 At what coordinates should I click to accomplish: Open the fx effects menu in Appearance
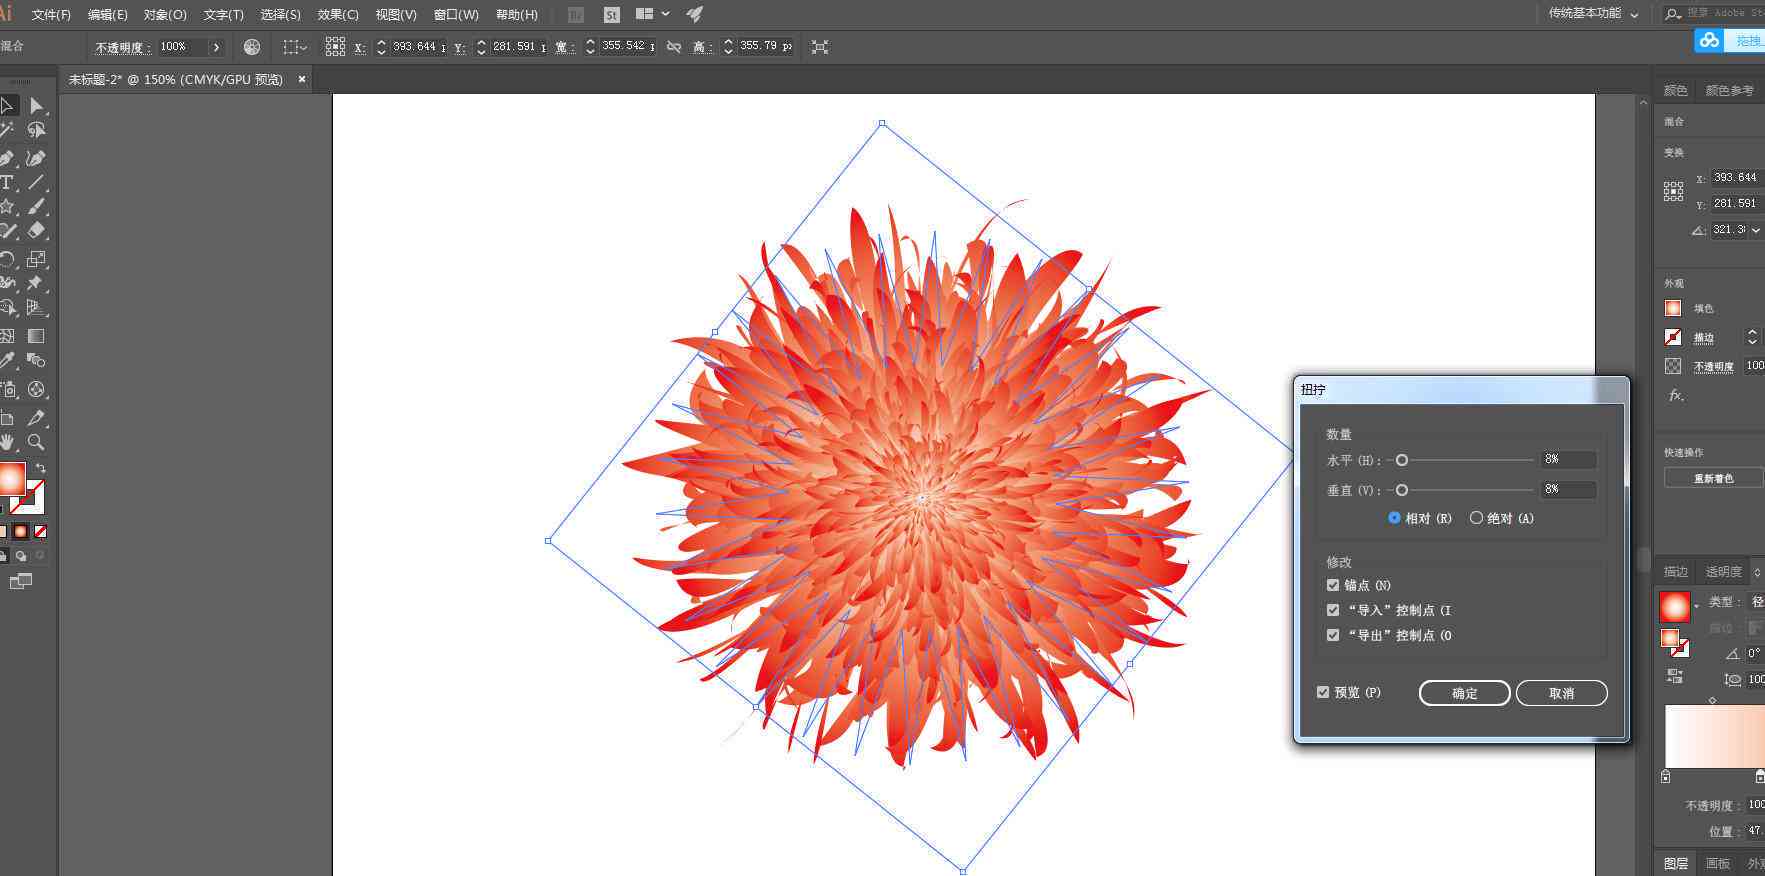1676,395
